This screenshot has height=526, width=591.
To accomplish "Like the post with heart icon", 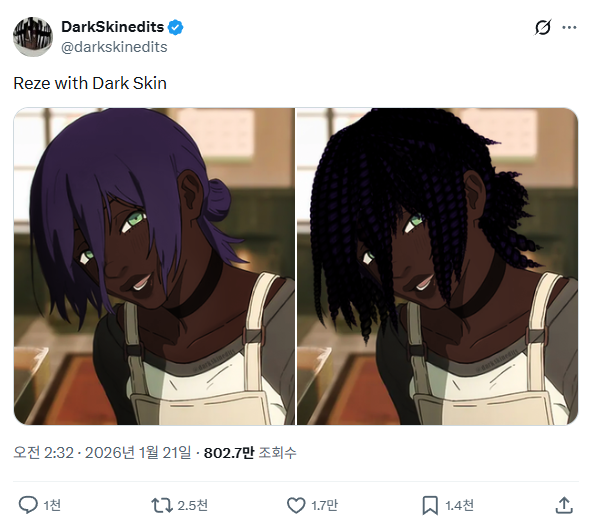I will (x=296, y=505).
